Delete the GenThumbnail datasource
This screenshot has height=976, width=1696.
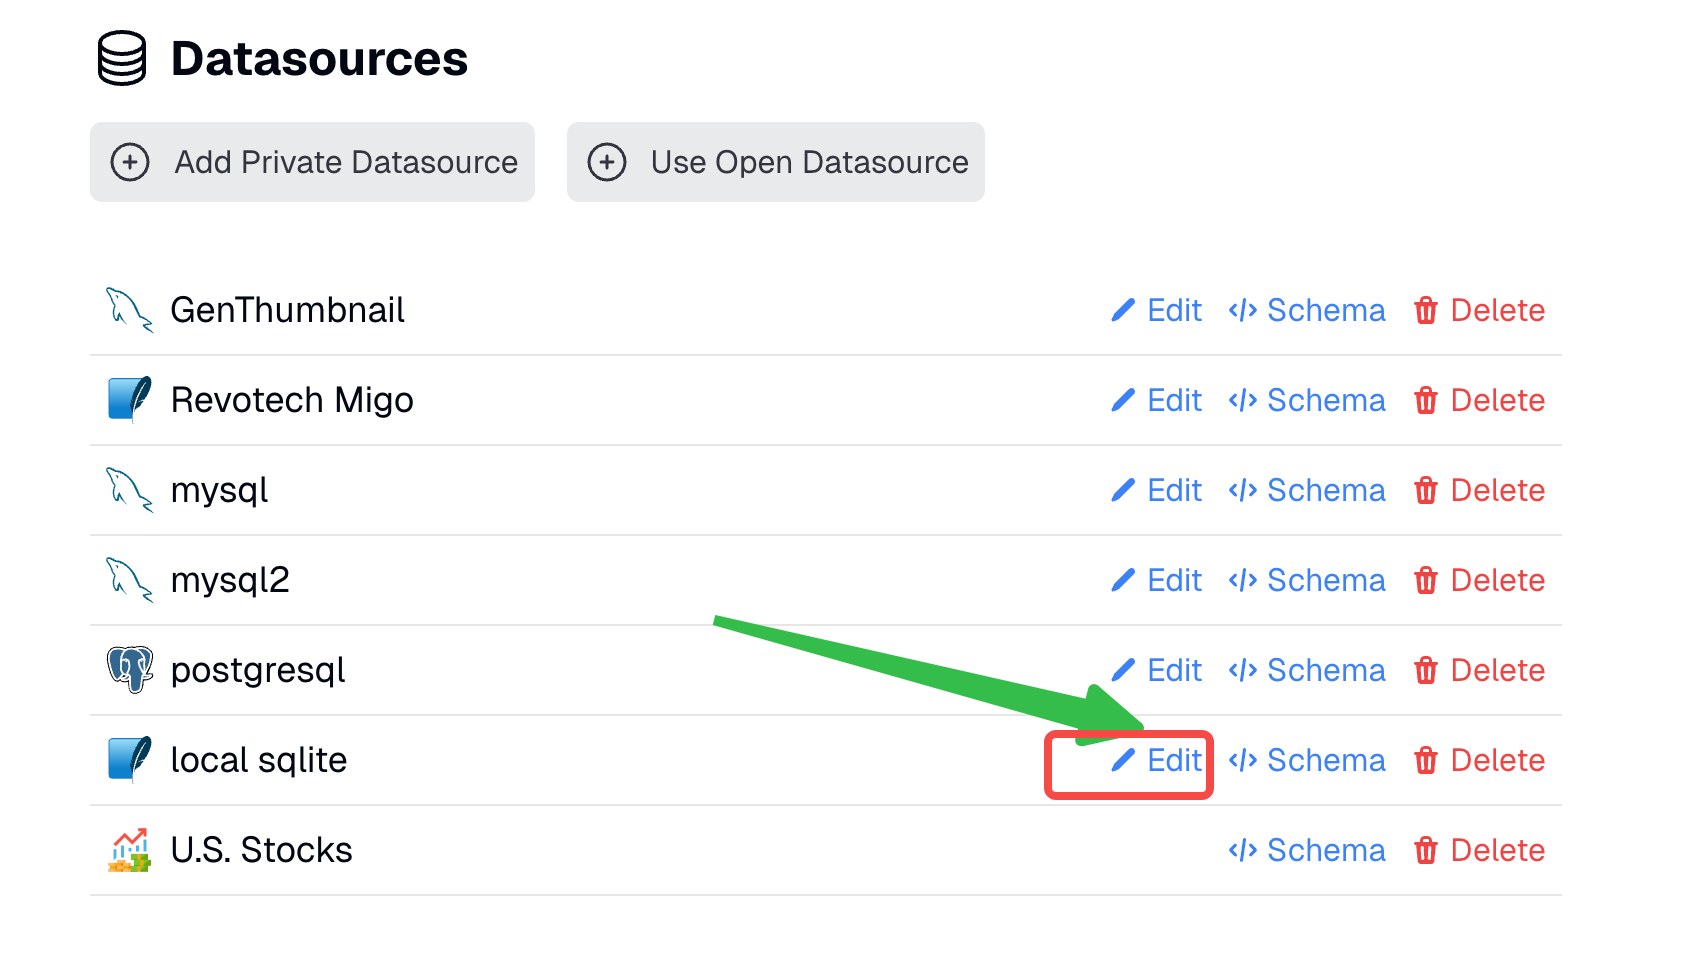point(1480,310)
